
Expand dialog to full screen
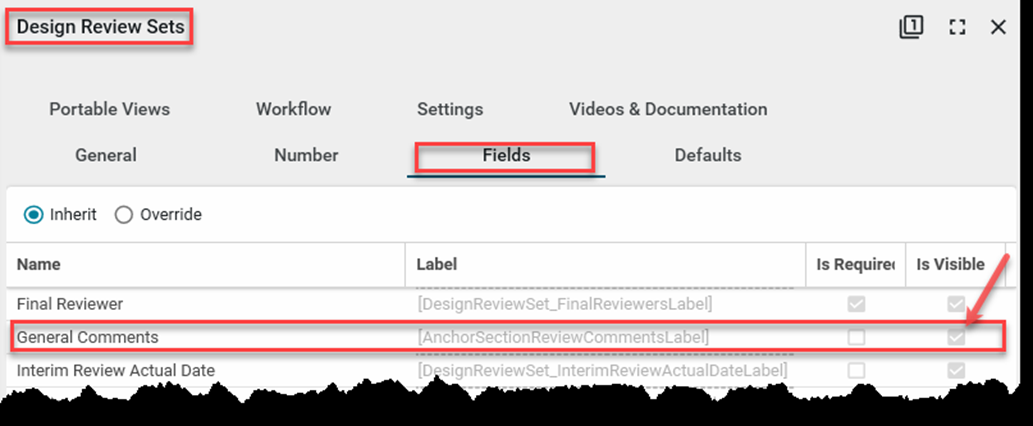coord(957,27)
